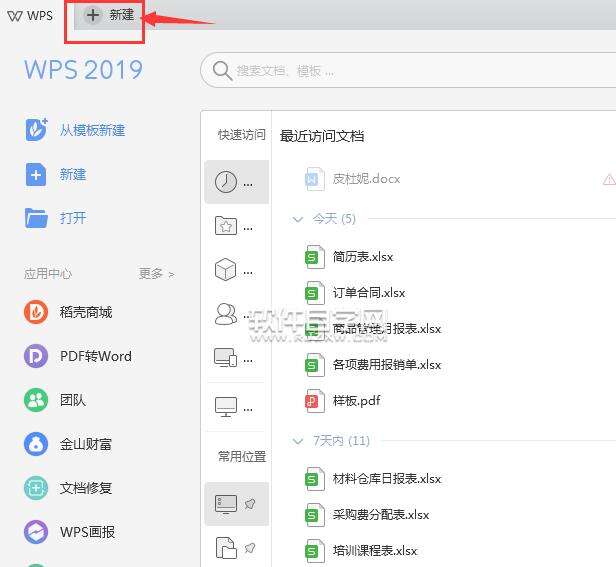The height and width of the screenshot is (567, 616).
Task: Click the PDF icon of 样板.pdf
Action: click(315, 401)
